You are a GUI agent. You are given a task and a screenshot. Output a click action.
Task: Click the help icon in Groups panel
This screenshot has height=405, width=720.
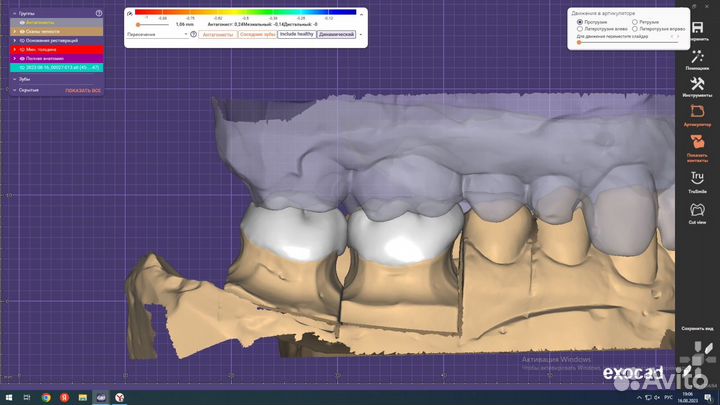pyautogui.click(x=98, y=13)
